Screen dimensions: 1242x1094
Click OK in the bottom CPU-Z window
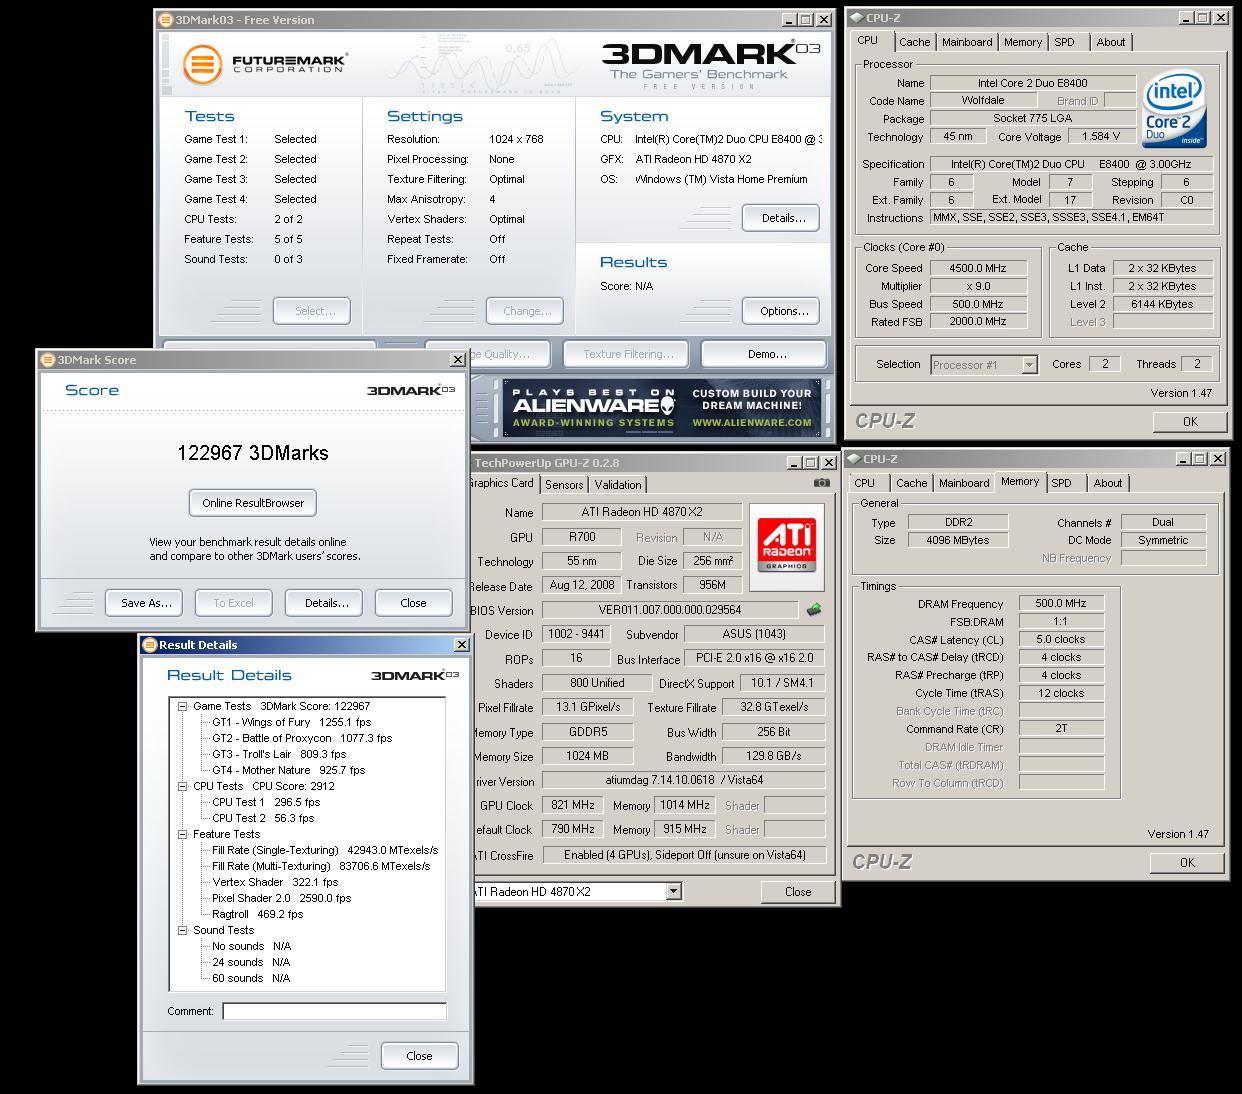(x=1187, y=862)
